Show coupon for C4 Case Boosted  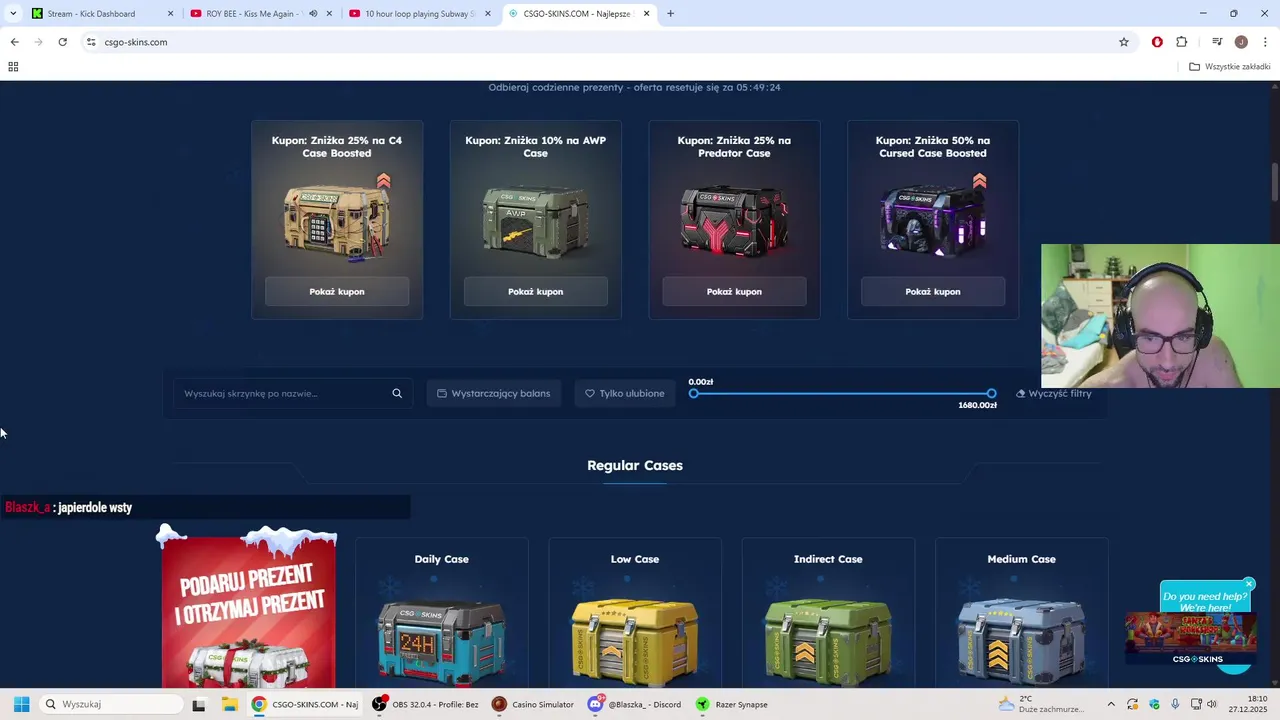(x=337, y=292)
